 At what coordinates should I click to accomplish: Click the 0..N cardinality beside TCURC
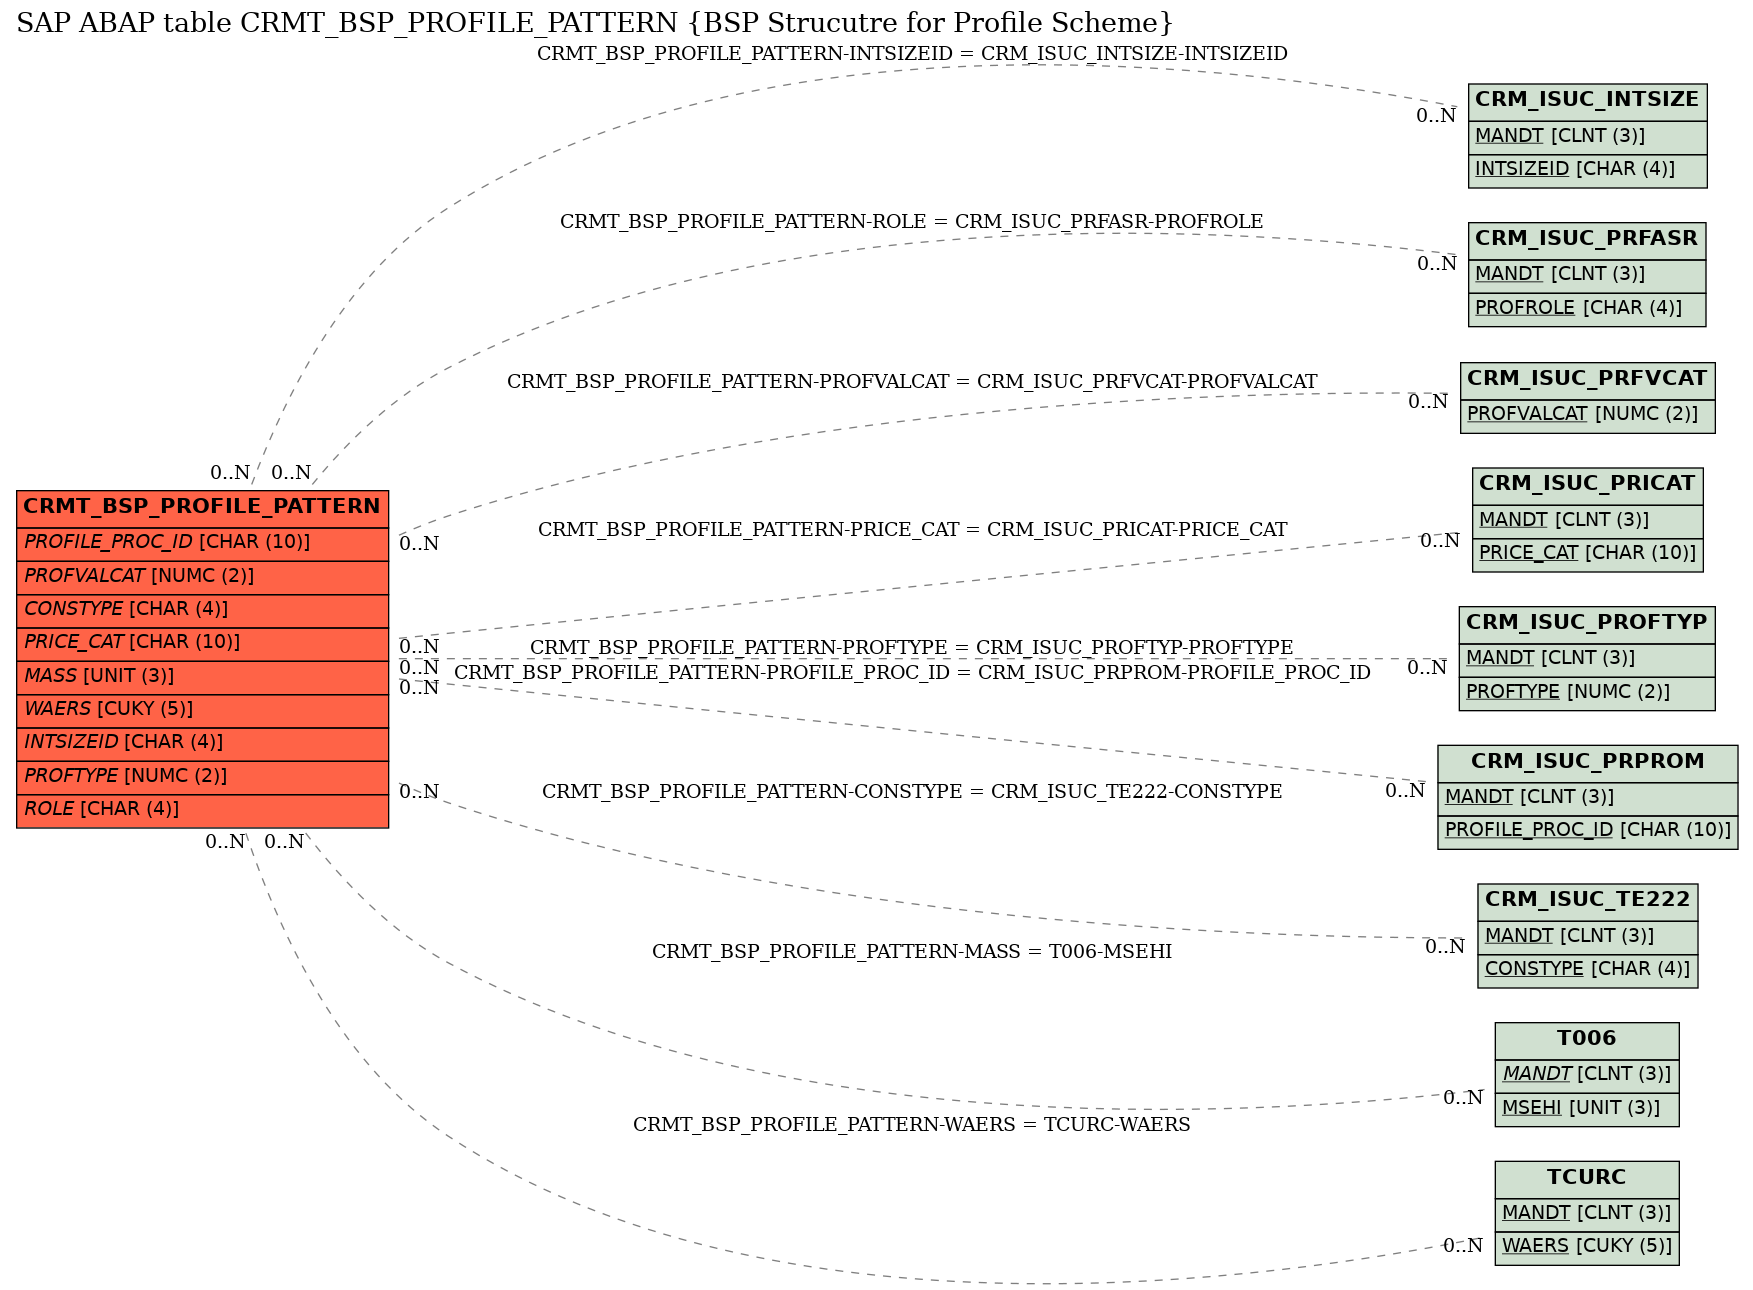(1463, 1246)
